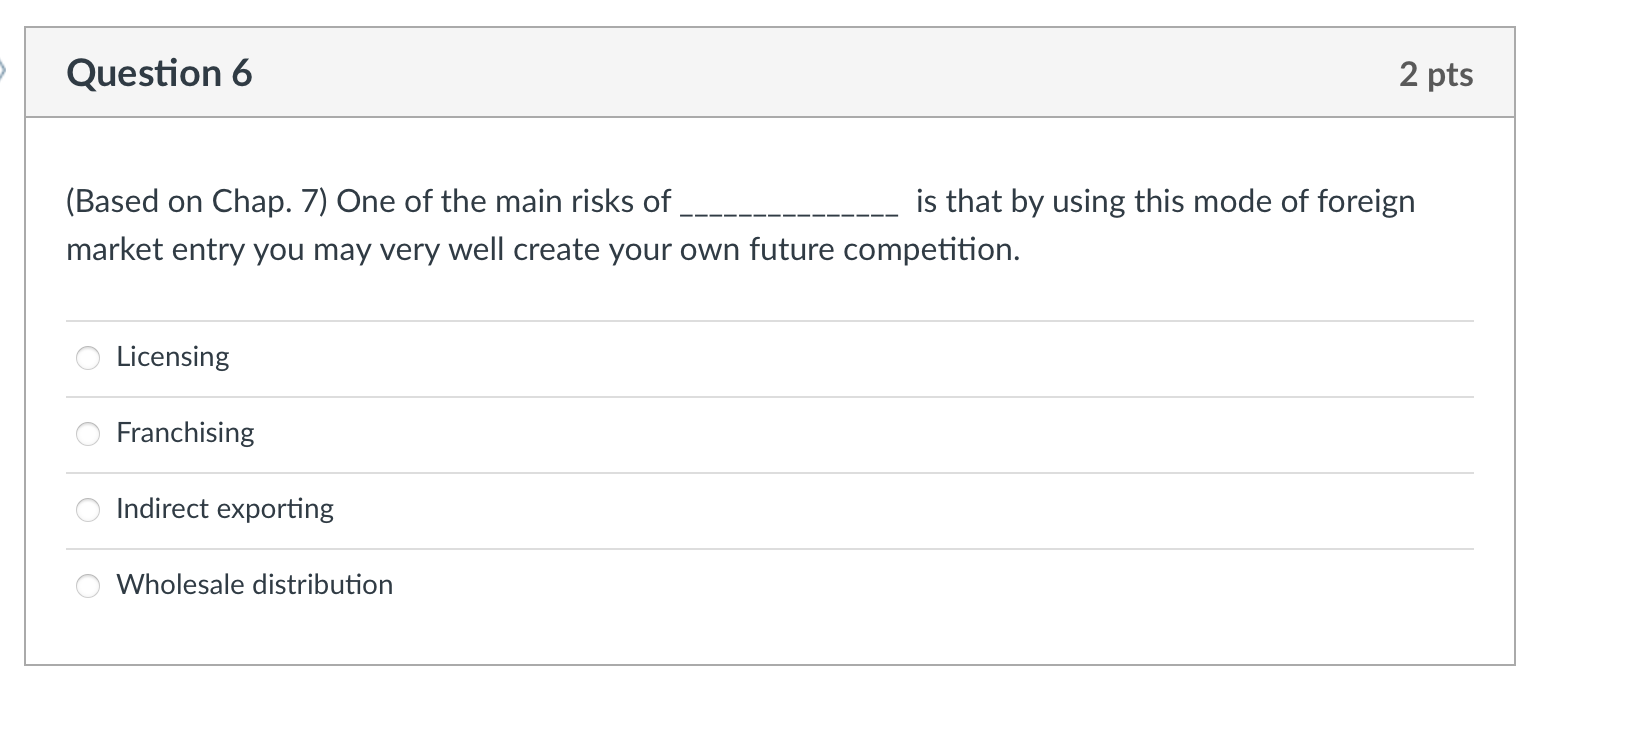Select the Franchising radio button
Screen dimensions: 1628x740
click(88, 433)
